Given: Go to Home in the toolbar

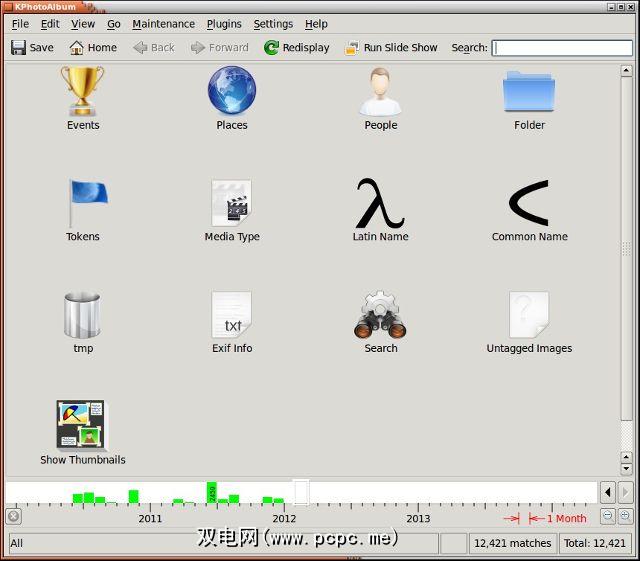Looking at the screenshot, I should tap(93, 48).
